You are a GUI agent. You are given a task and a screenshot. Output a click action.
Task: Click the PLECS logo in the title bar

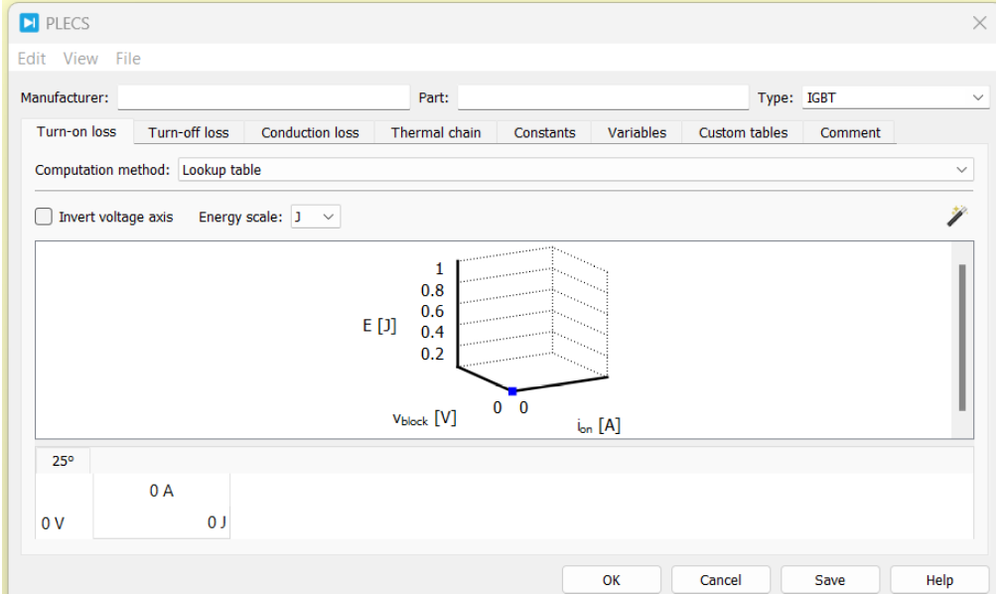(30, 22)
